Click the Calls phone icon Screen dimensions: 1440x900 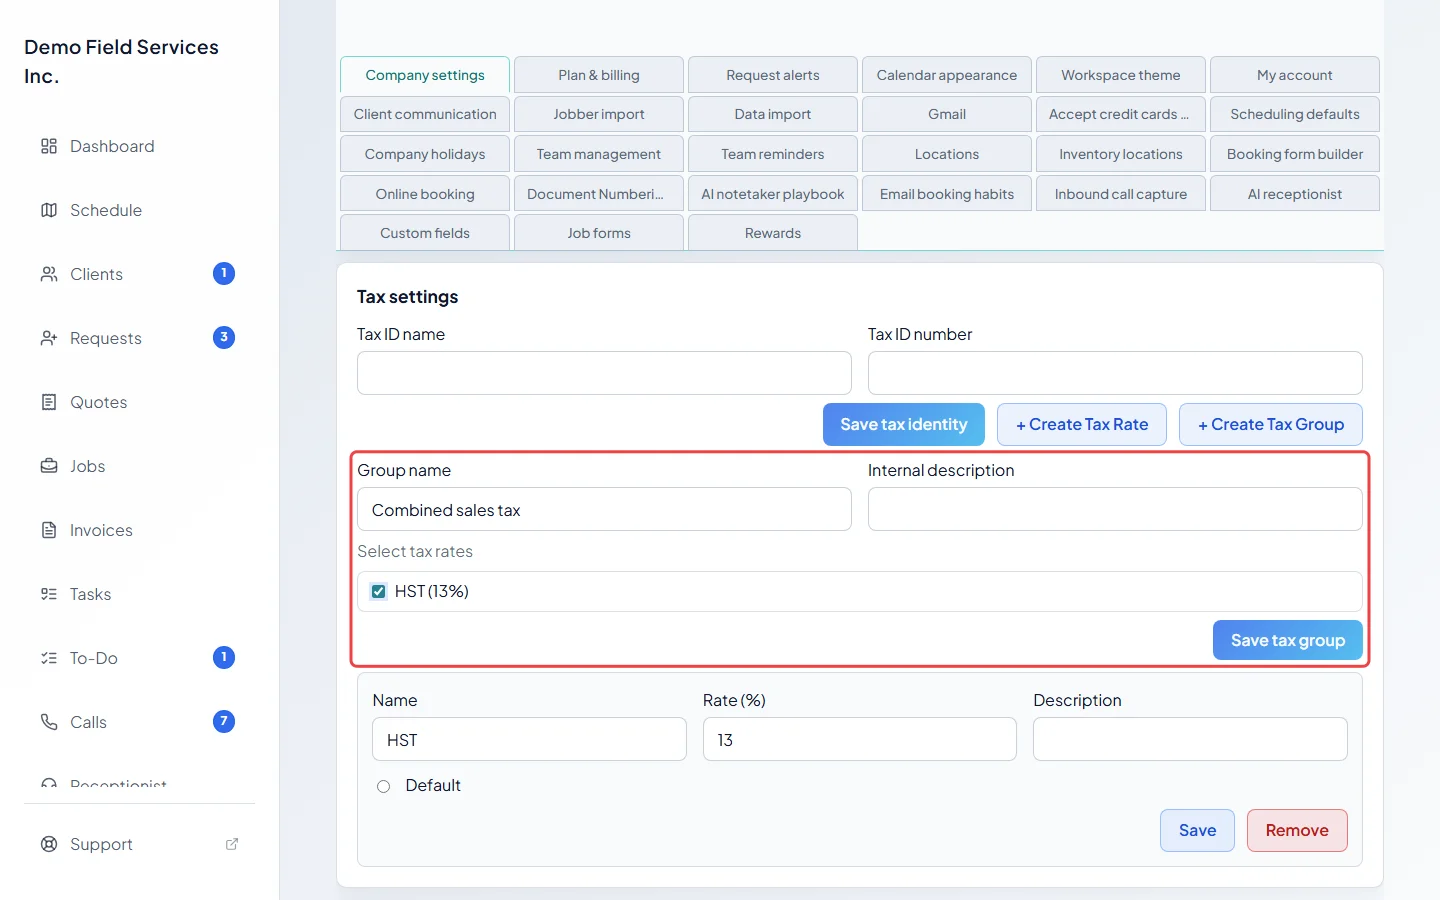pos(49,722)
